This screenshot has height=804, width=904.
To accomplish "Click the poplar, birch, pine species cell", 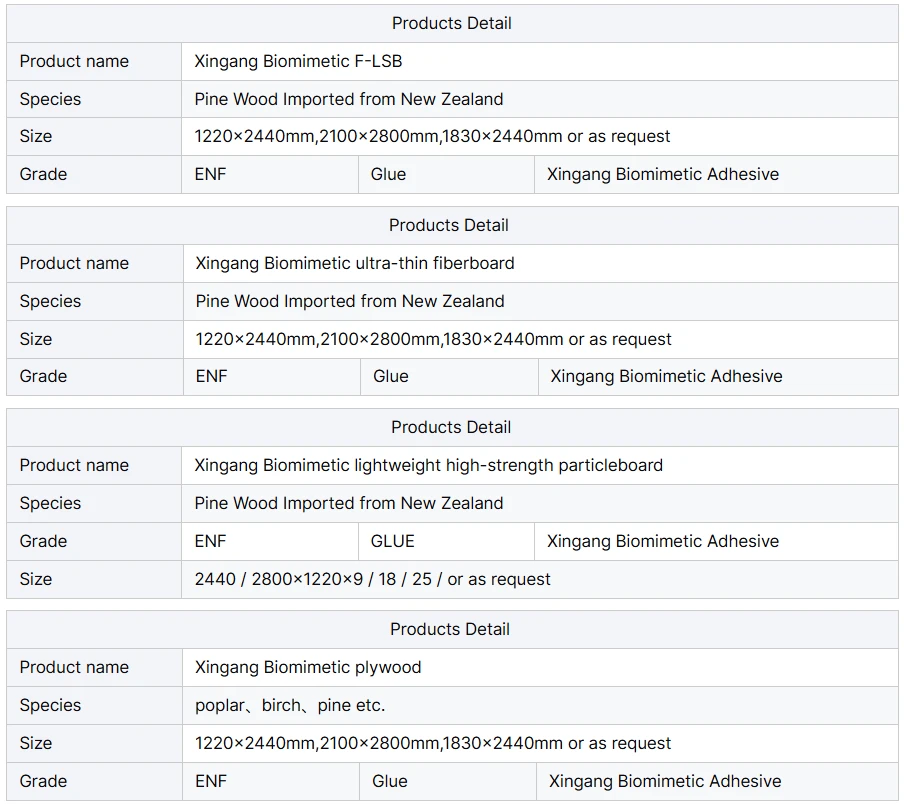I will tap(540, 705).
